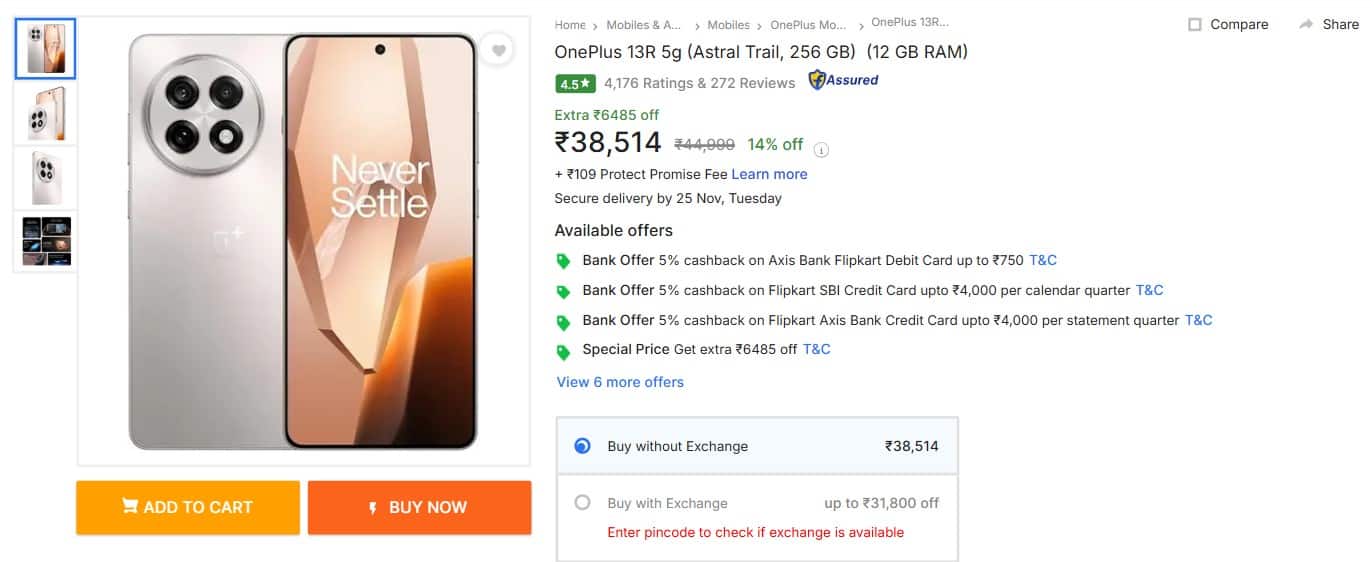
Task: Click the 4.5 star rating badge
Action: (x=576, y=83)
